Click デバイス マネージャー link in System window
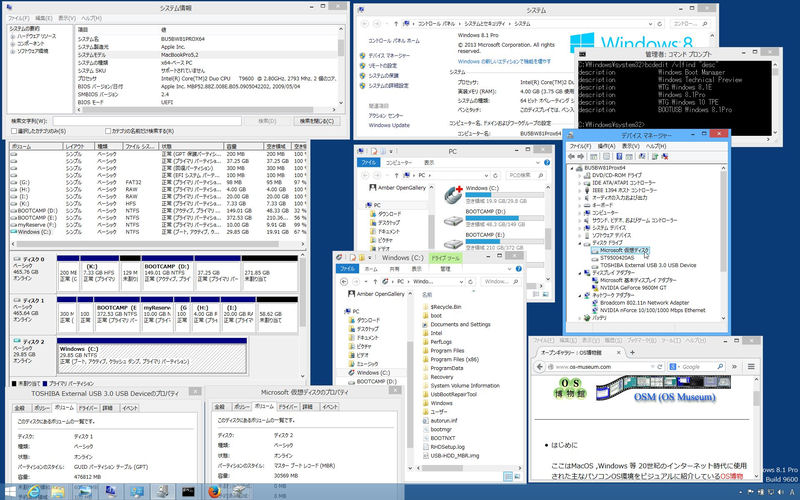 pos(389,56)
